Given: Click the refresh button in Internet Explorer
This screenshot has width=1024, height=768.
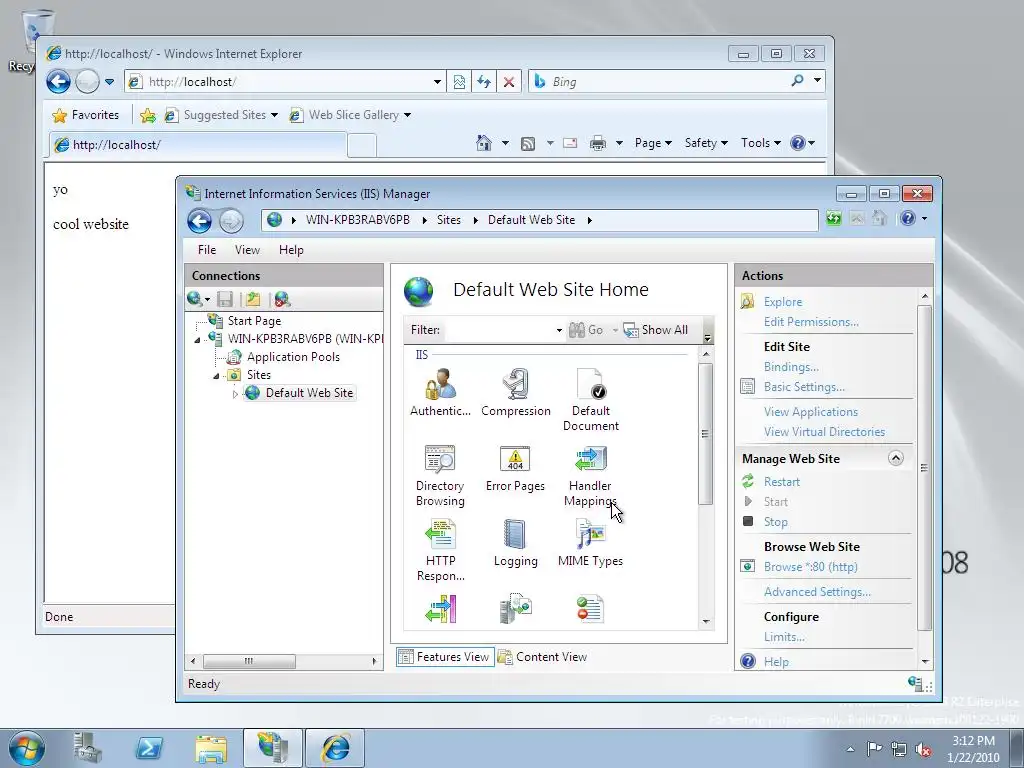Looking at the screenshot, I should (484, 82).
